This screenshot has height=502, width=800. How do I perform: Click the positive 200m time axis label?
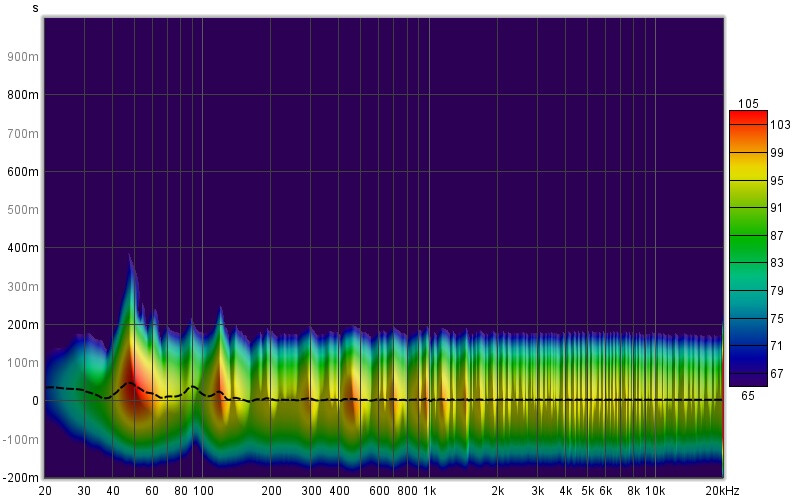22,325
